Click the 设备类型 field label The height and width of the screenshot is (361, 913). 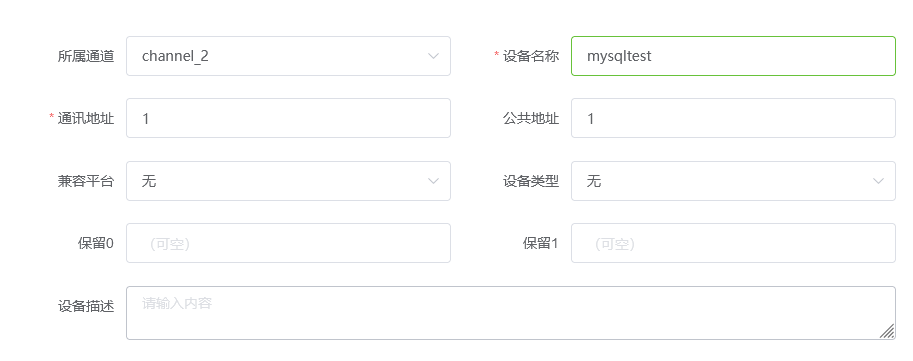click(x=531, y=181)
